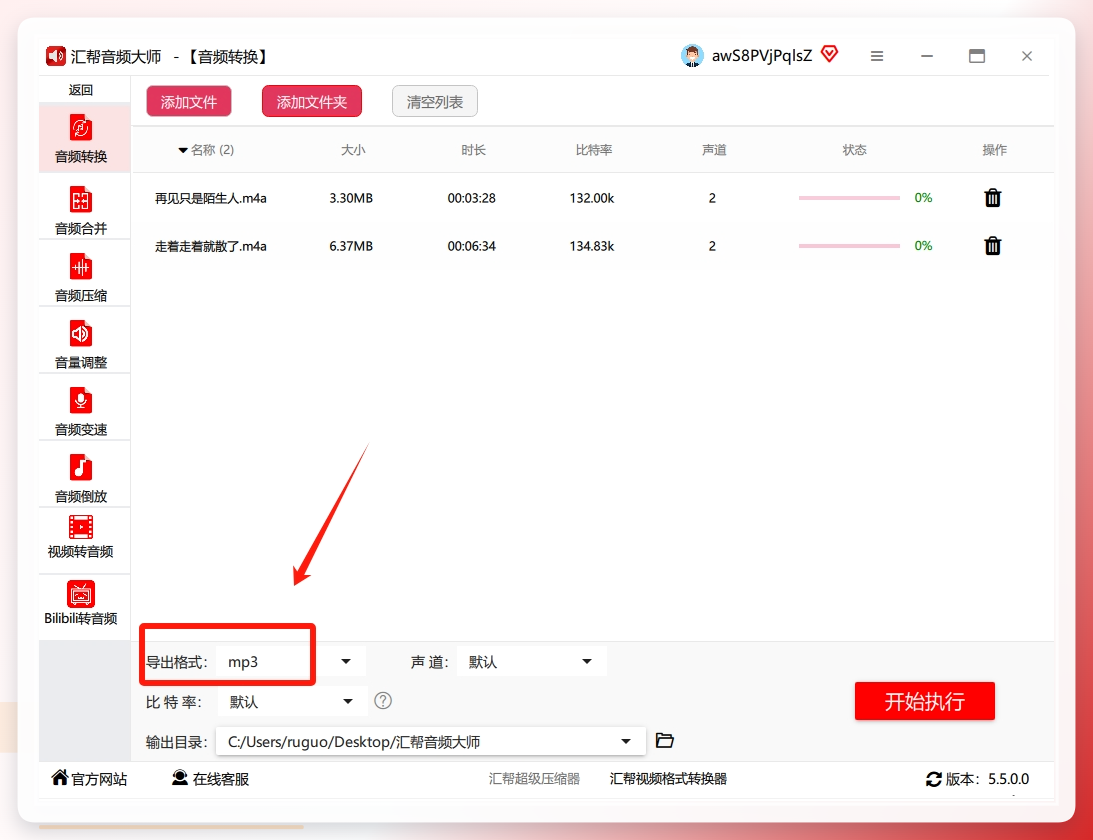
Task: Click the 3.30MB size cell
Action: pos(351,198)
